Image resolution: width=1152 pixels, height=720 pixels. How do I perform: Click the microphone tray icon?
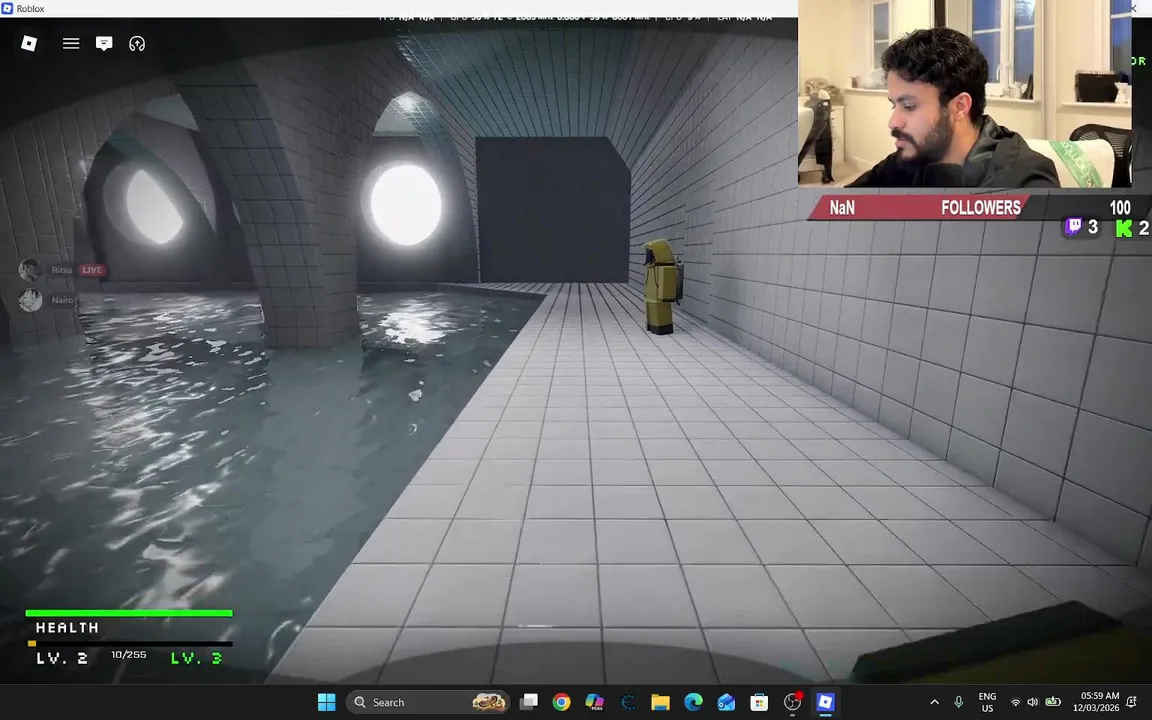pos(958,702)
